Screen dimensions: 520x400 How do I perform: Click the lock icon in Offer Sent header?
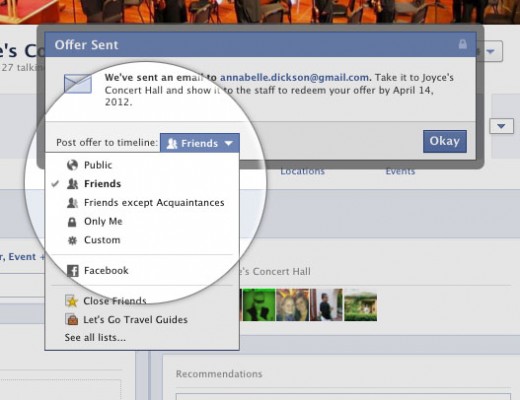(x=462, y=44)
